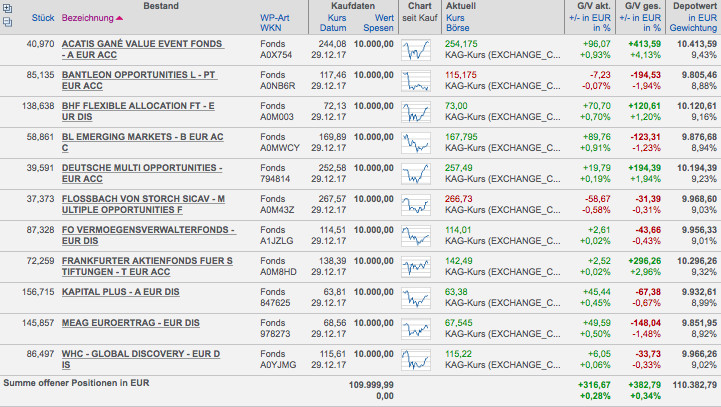
Task: Select WKN A0NB6R
Action: (x=278, y=86)
